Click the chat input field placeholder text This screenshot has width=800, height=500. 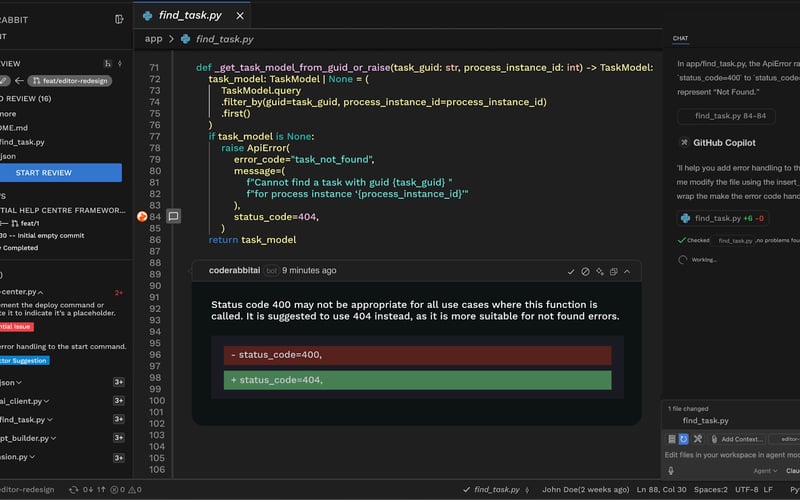pos(732,455)
